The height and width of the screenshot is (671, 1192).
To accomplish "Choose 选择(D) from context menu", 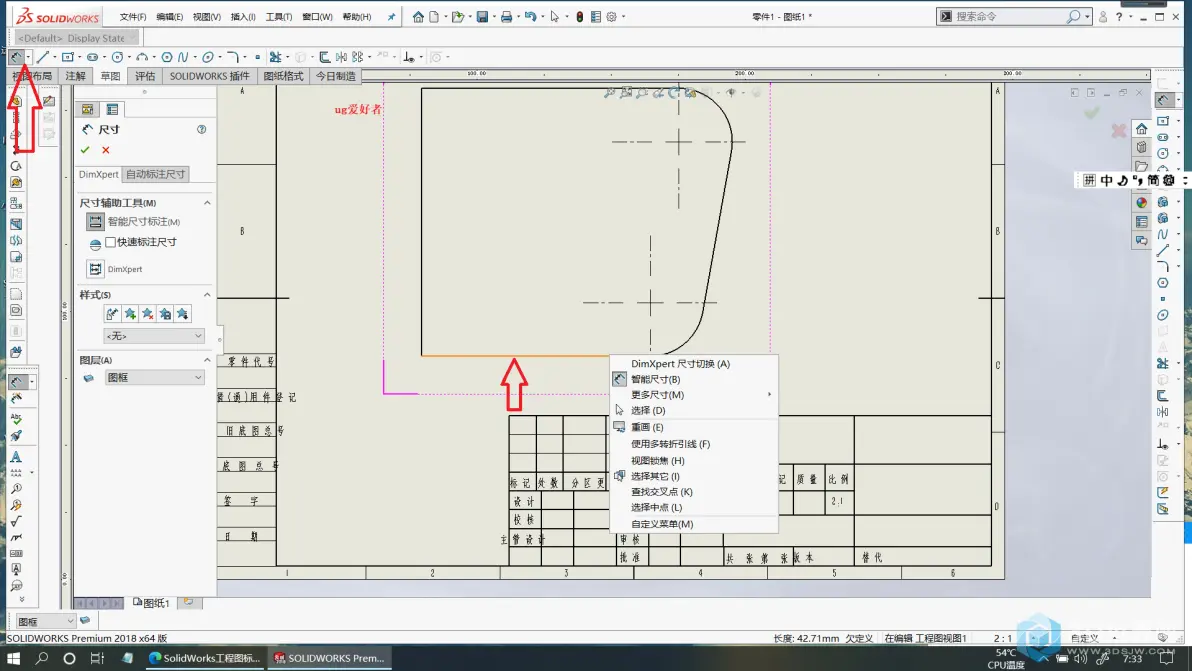I will click(693, 410).
